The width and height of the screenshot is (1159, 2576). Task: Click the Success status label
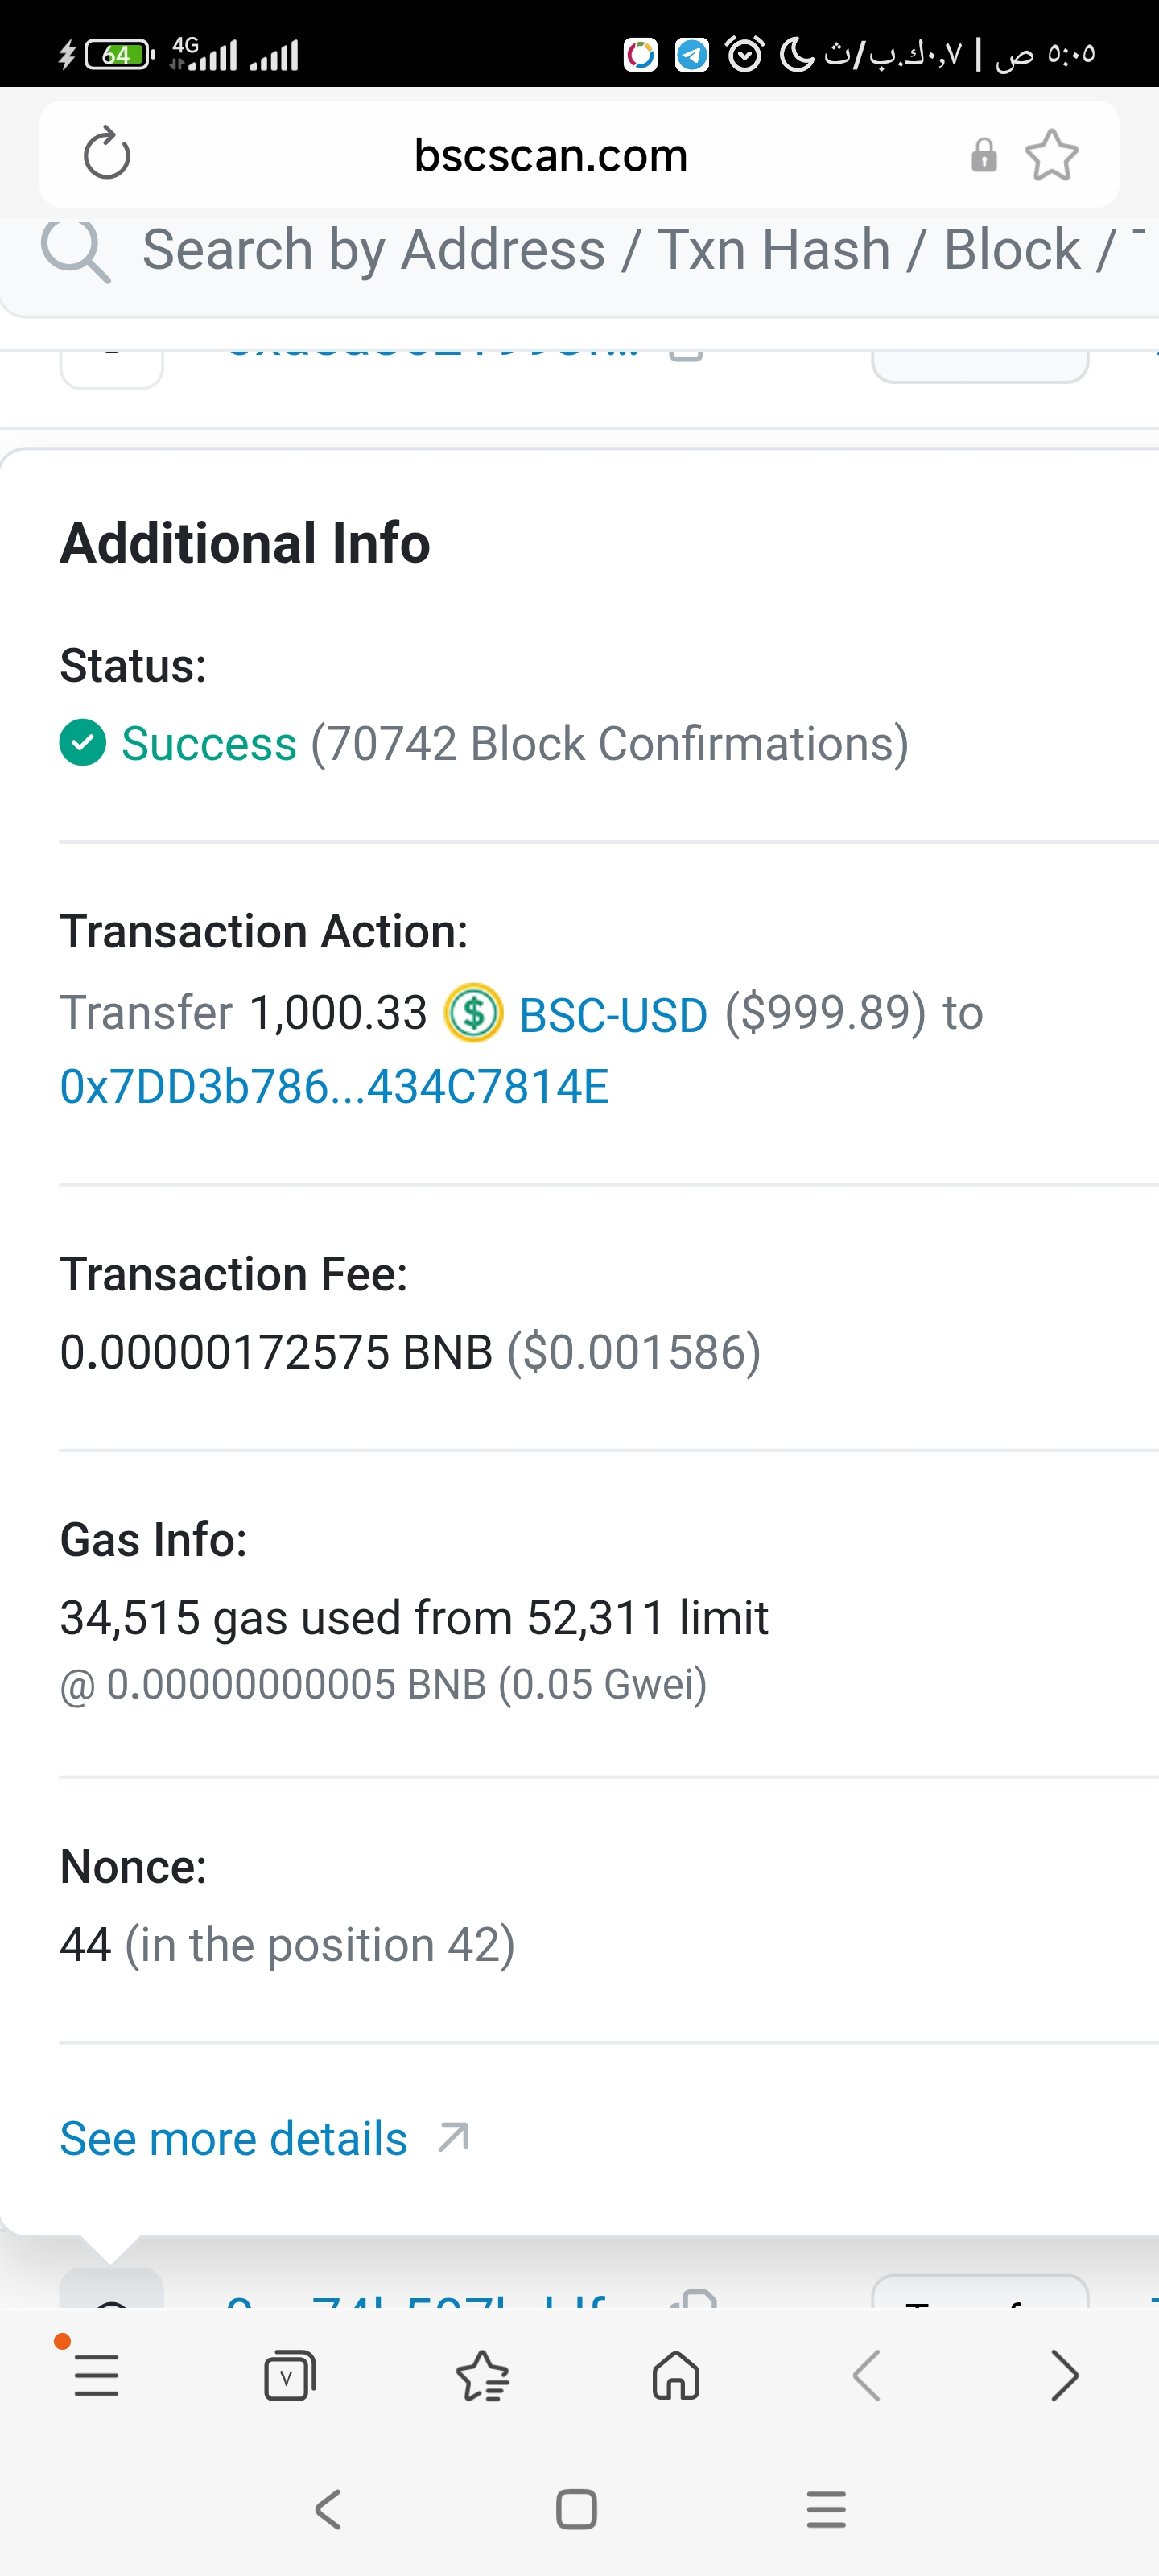[209, 744]
